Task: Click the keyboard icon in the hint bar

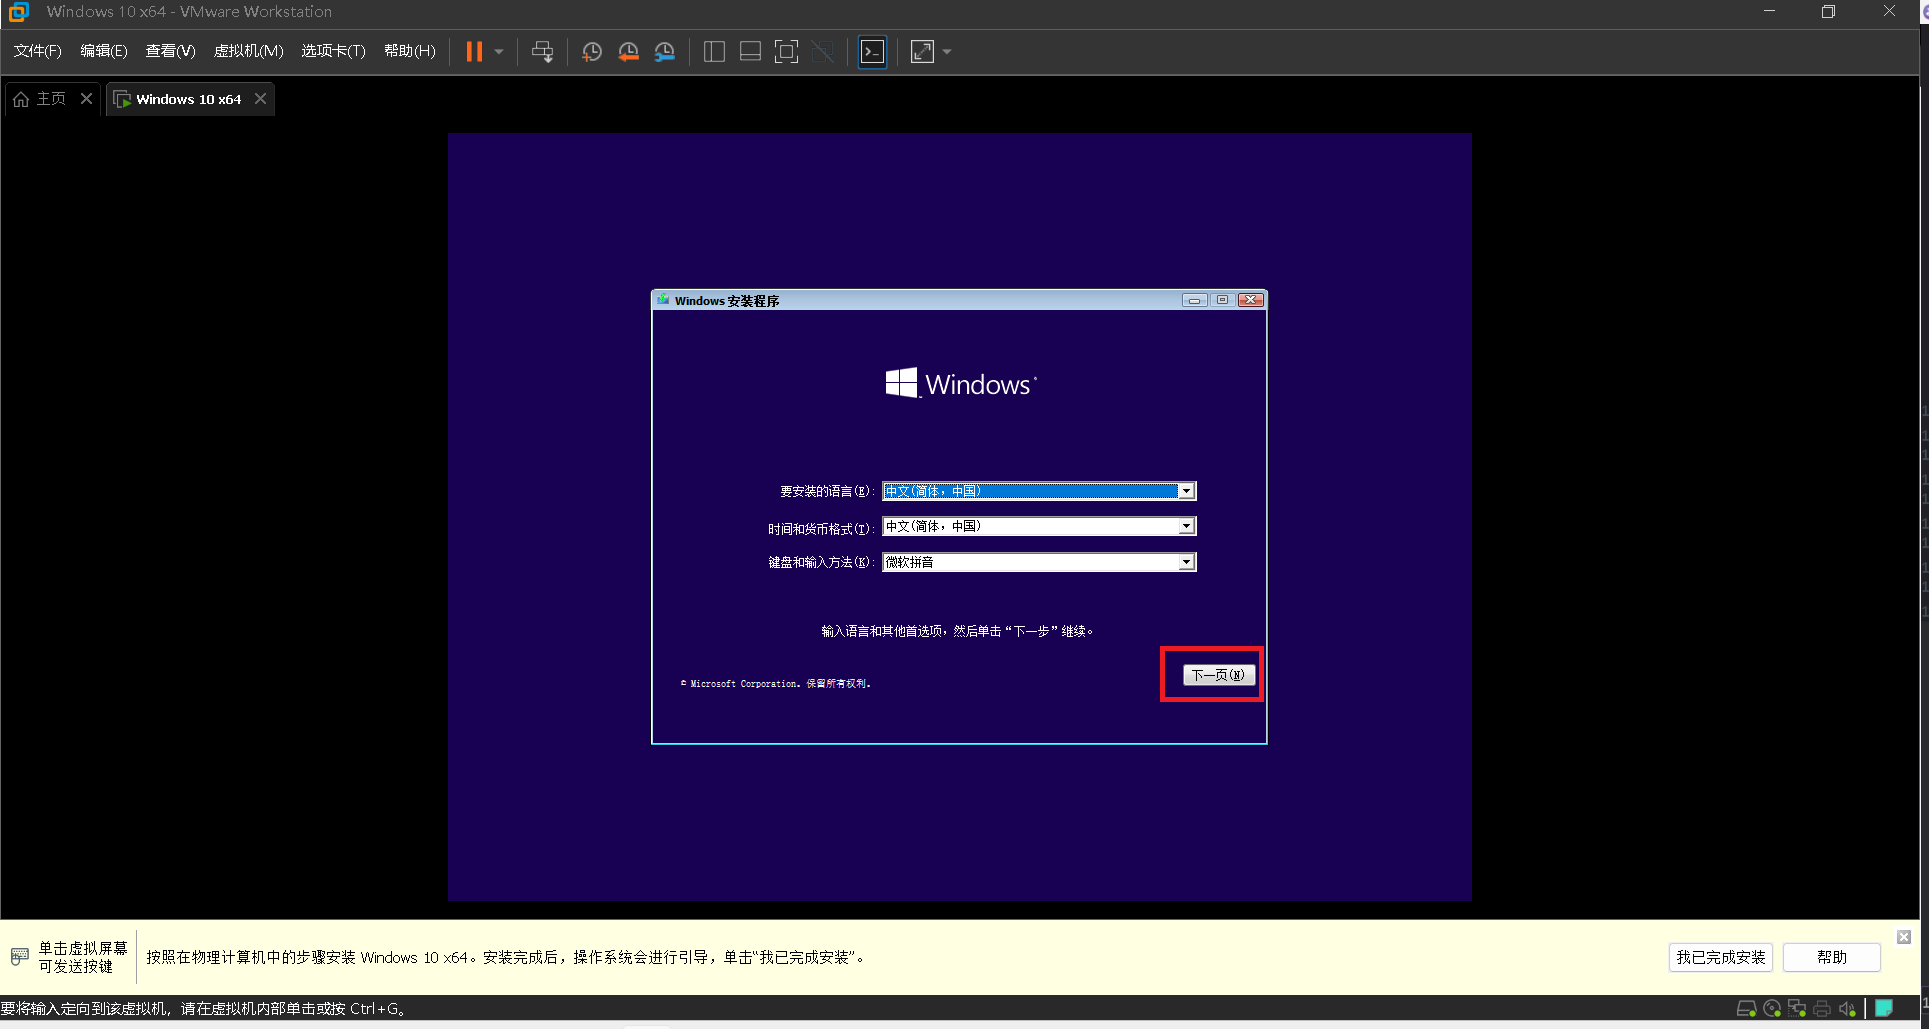Action: [19, 957]
